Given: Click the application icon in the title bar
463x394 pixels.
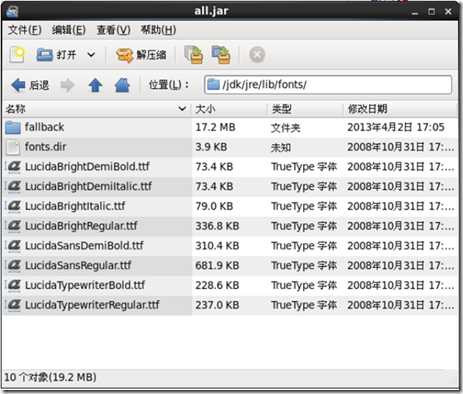Looking at the screenshot, I should [12, 12].
